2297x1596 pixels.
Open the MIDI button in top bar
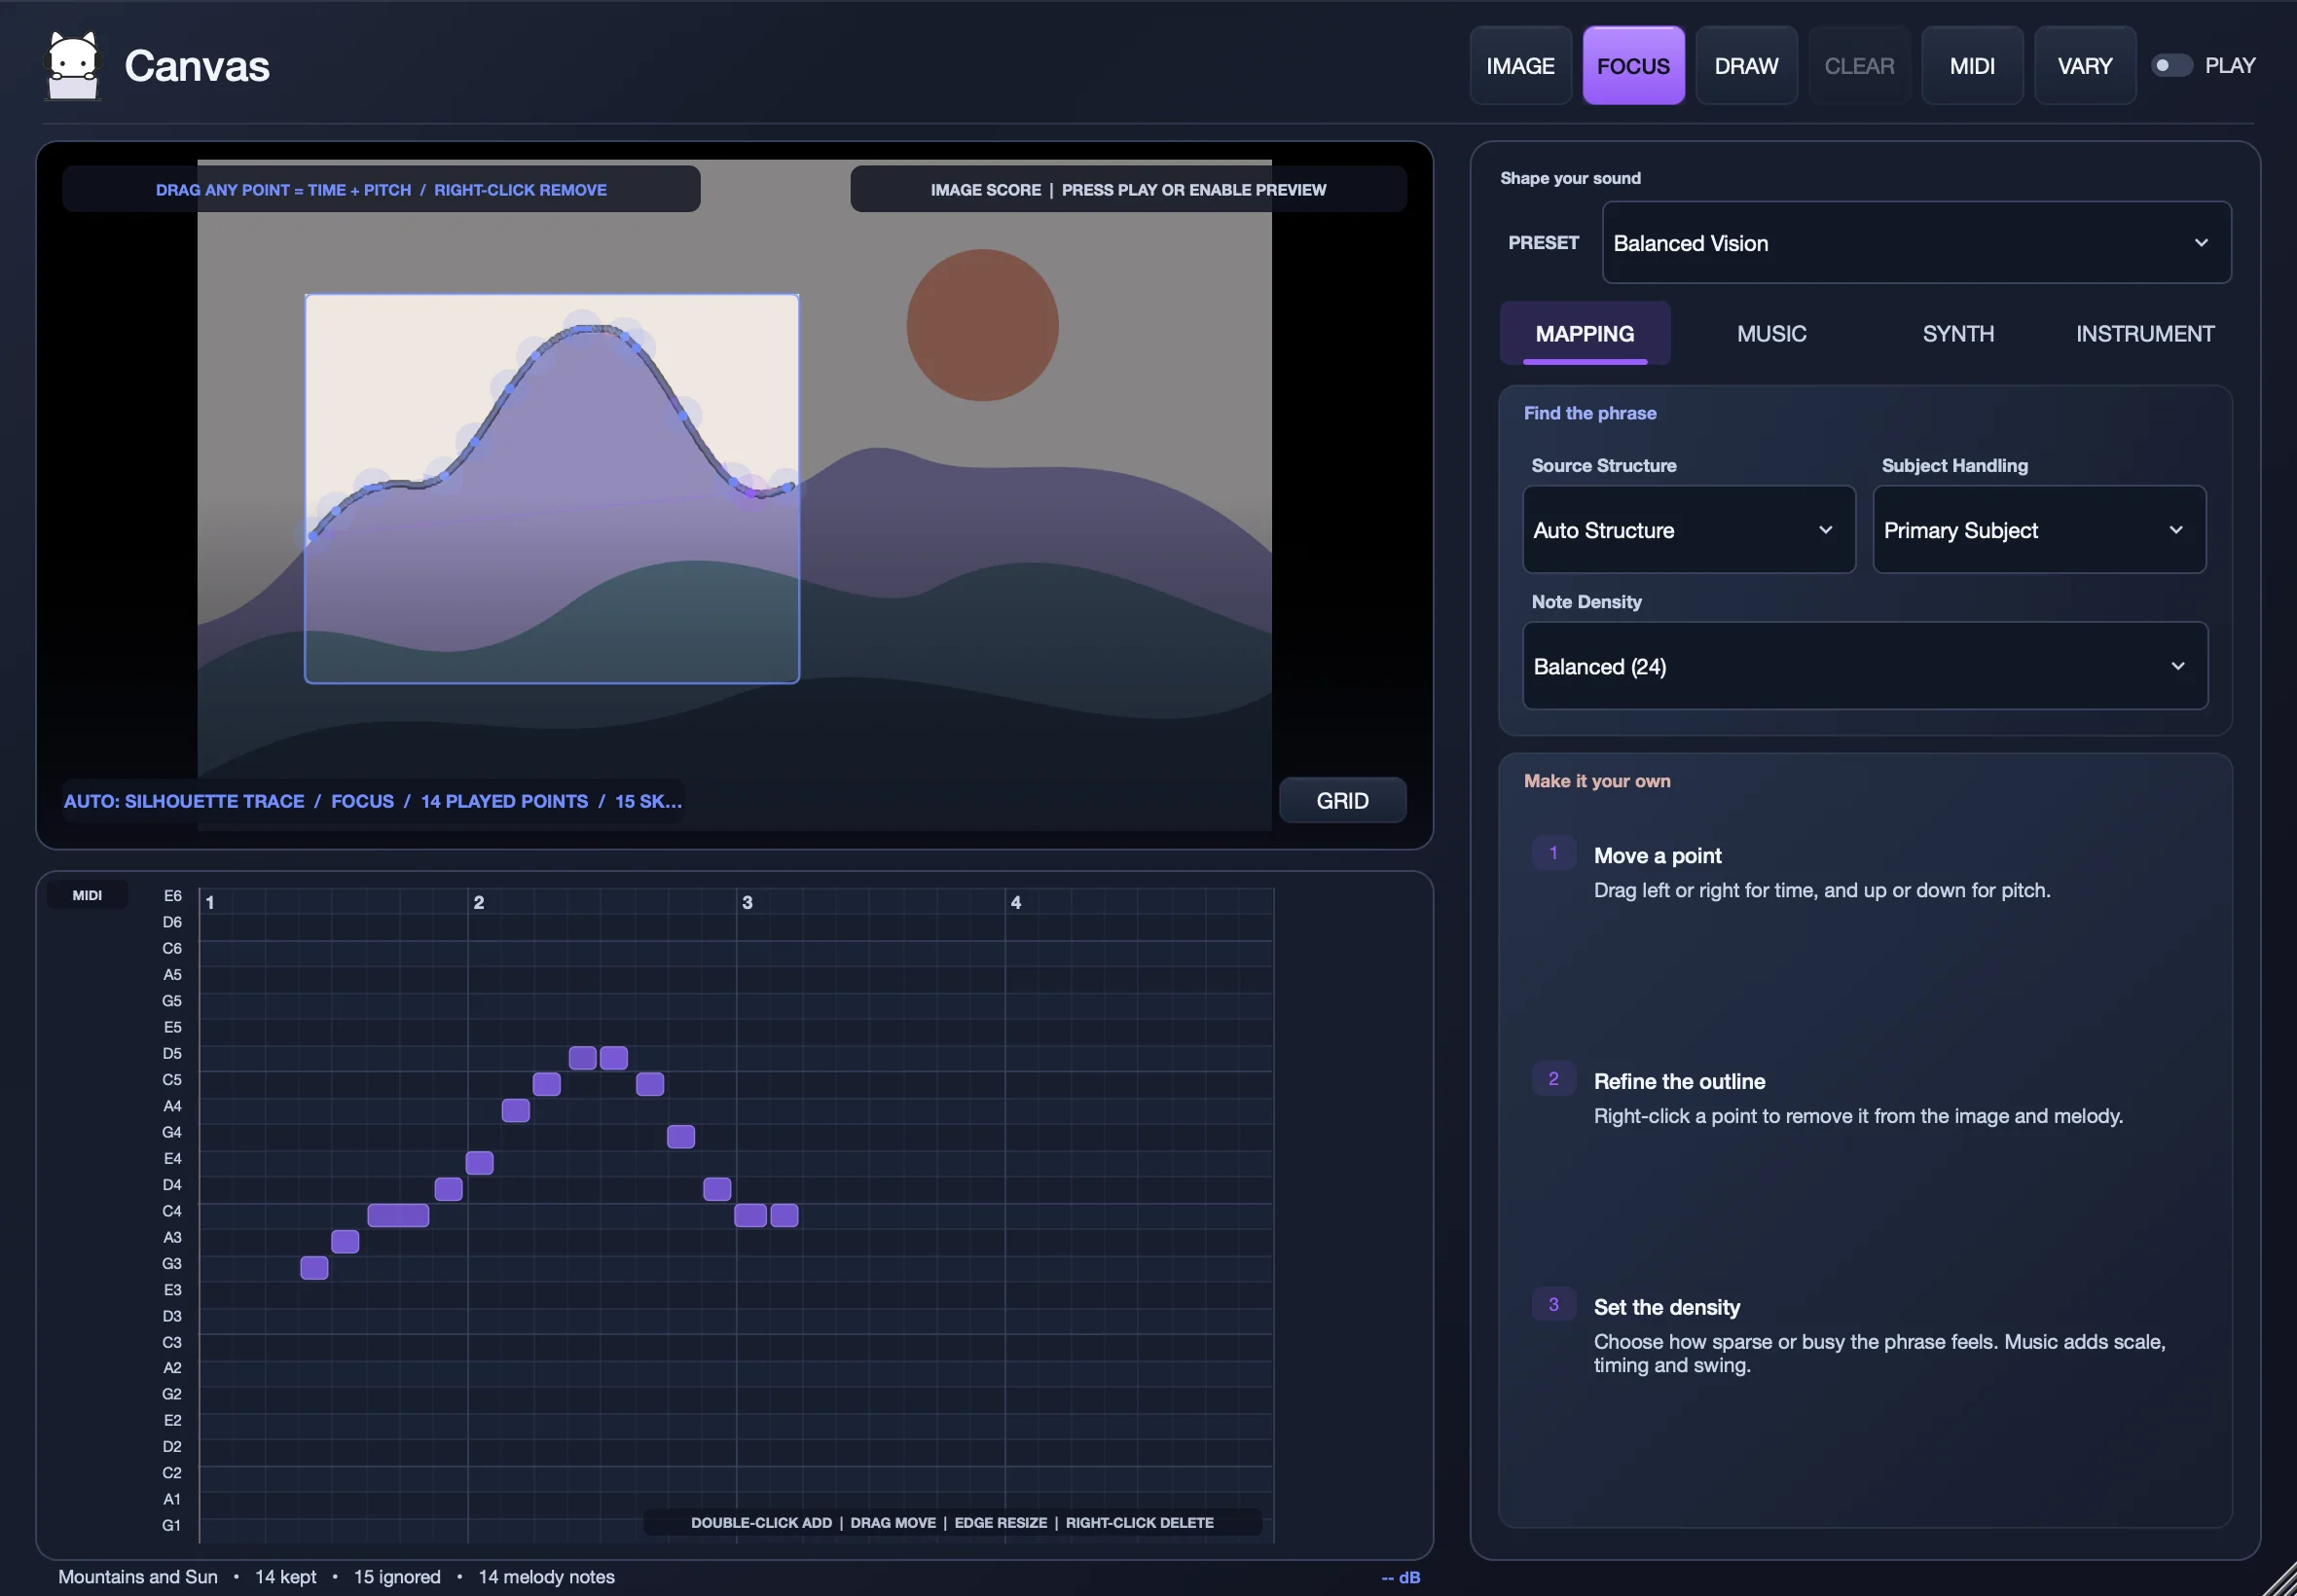point(1972,66)
